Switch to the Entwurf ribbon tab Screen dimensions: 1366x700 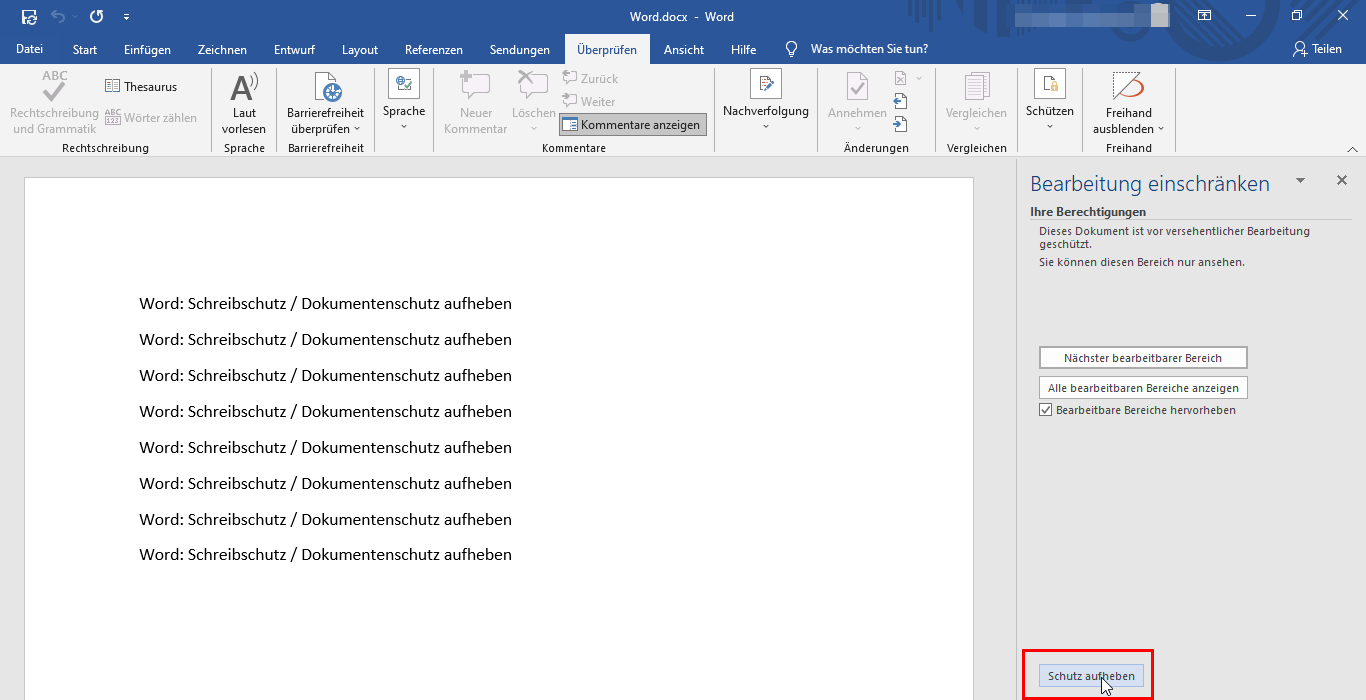click(x=294, y=49)
